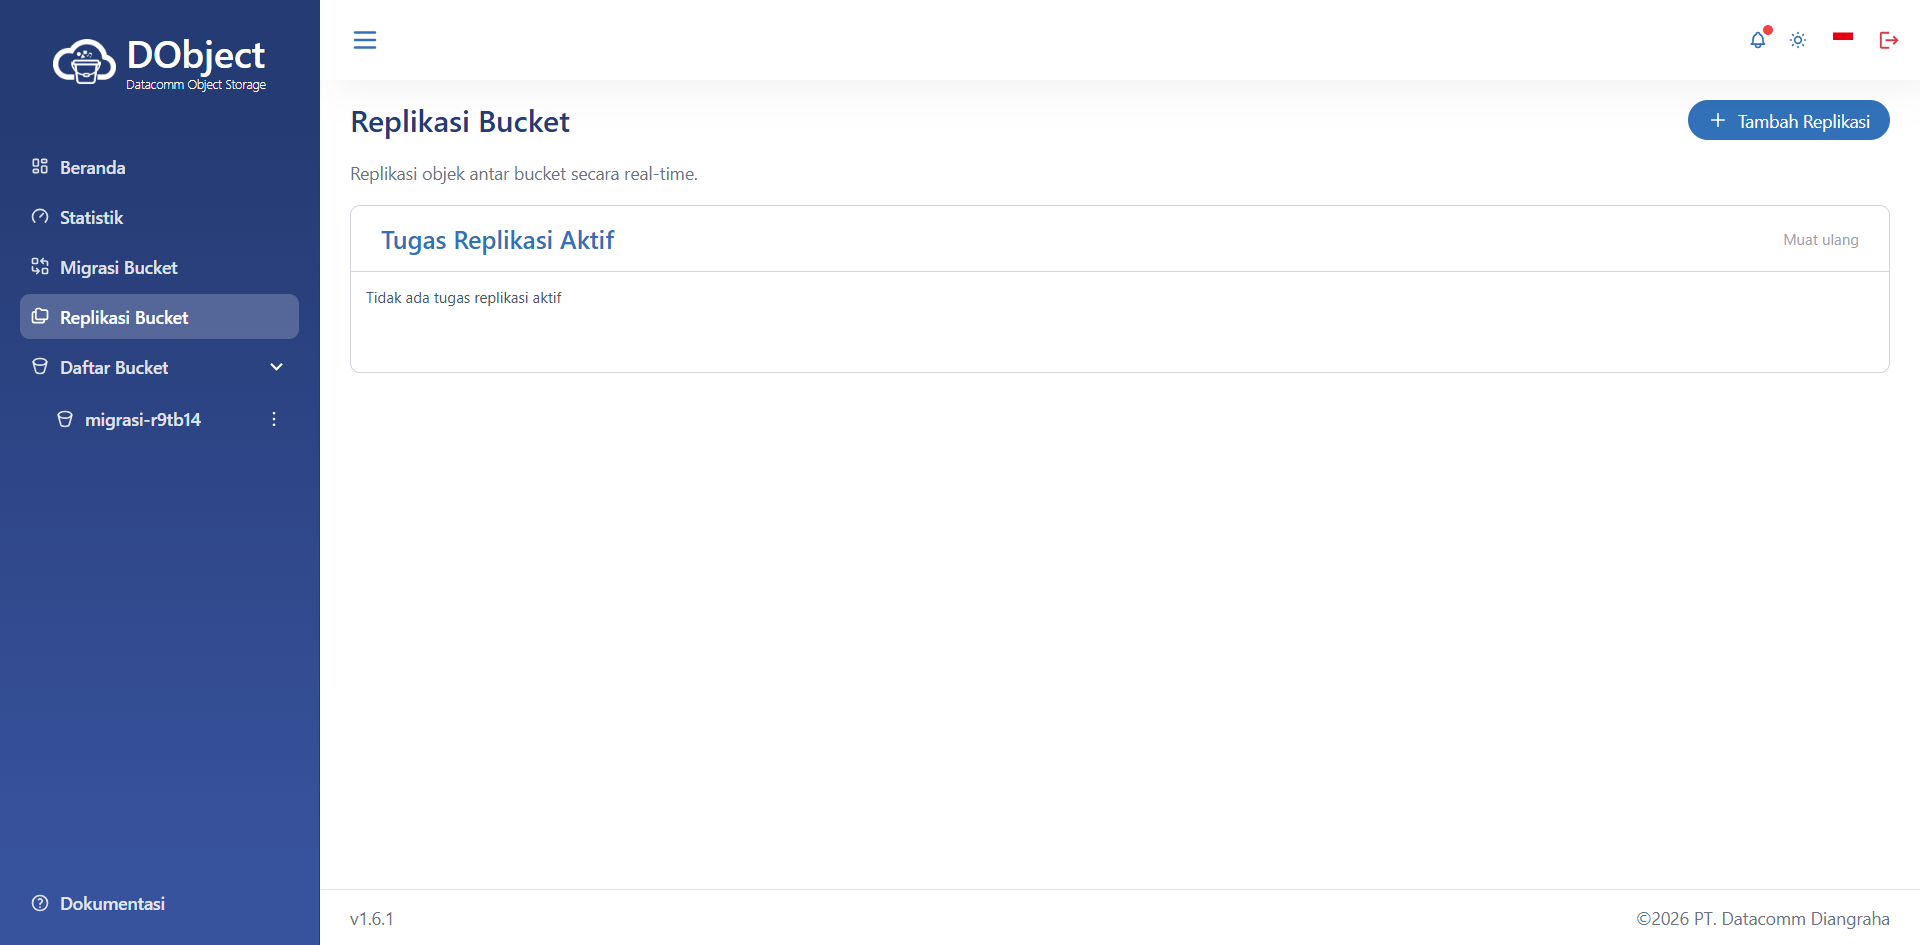Click the Beranda dashboard icon

40,166
